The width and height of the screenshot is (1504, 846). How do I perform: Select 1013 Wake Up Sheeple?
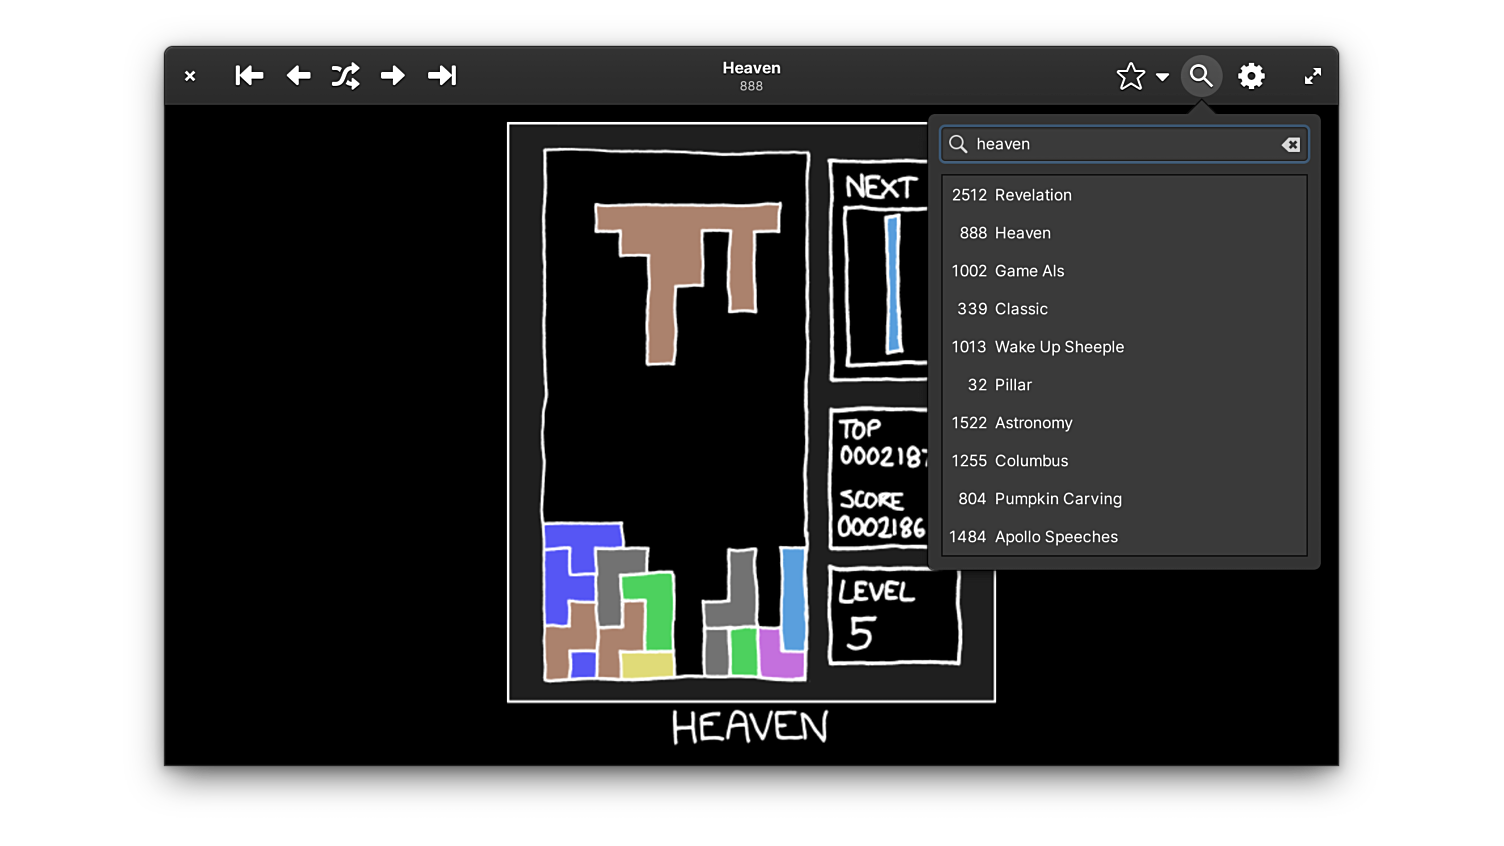tap(1037, 347)
